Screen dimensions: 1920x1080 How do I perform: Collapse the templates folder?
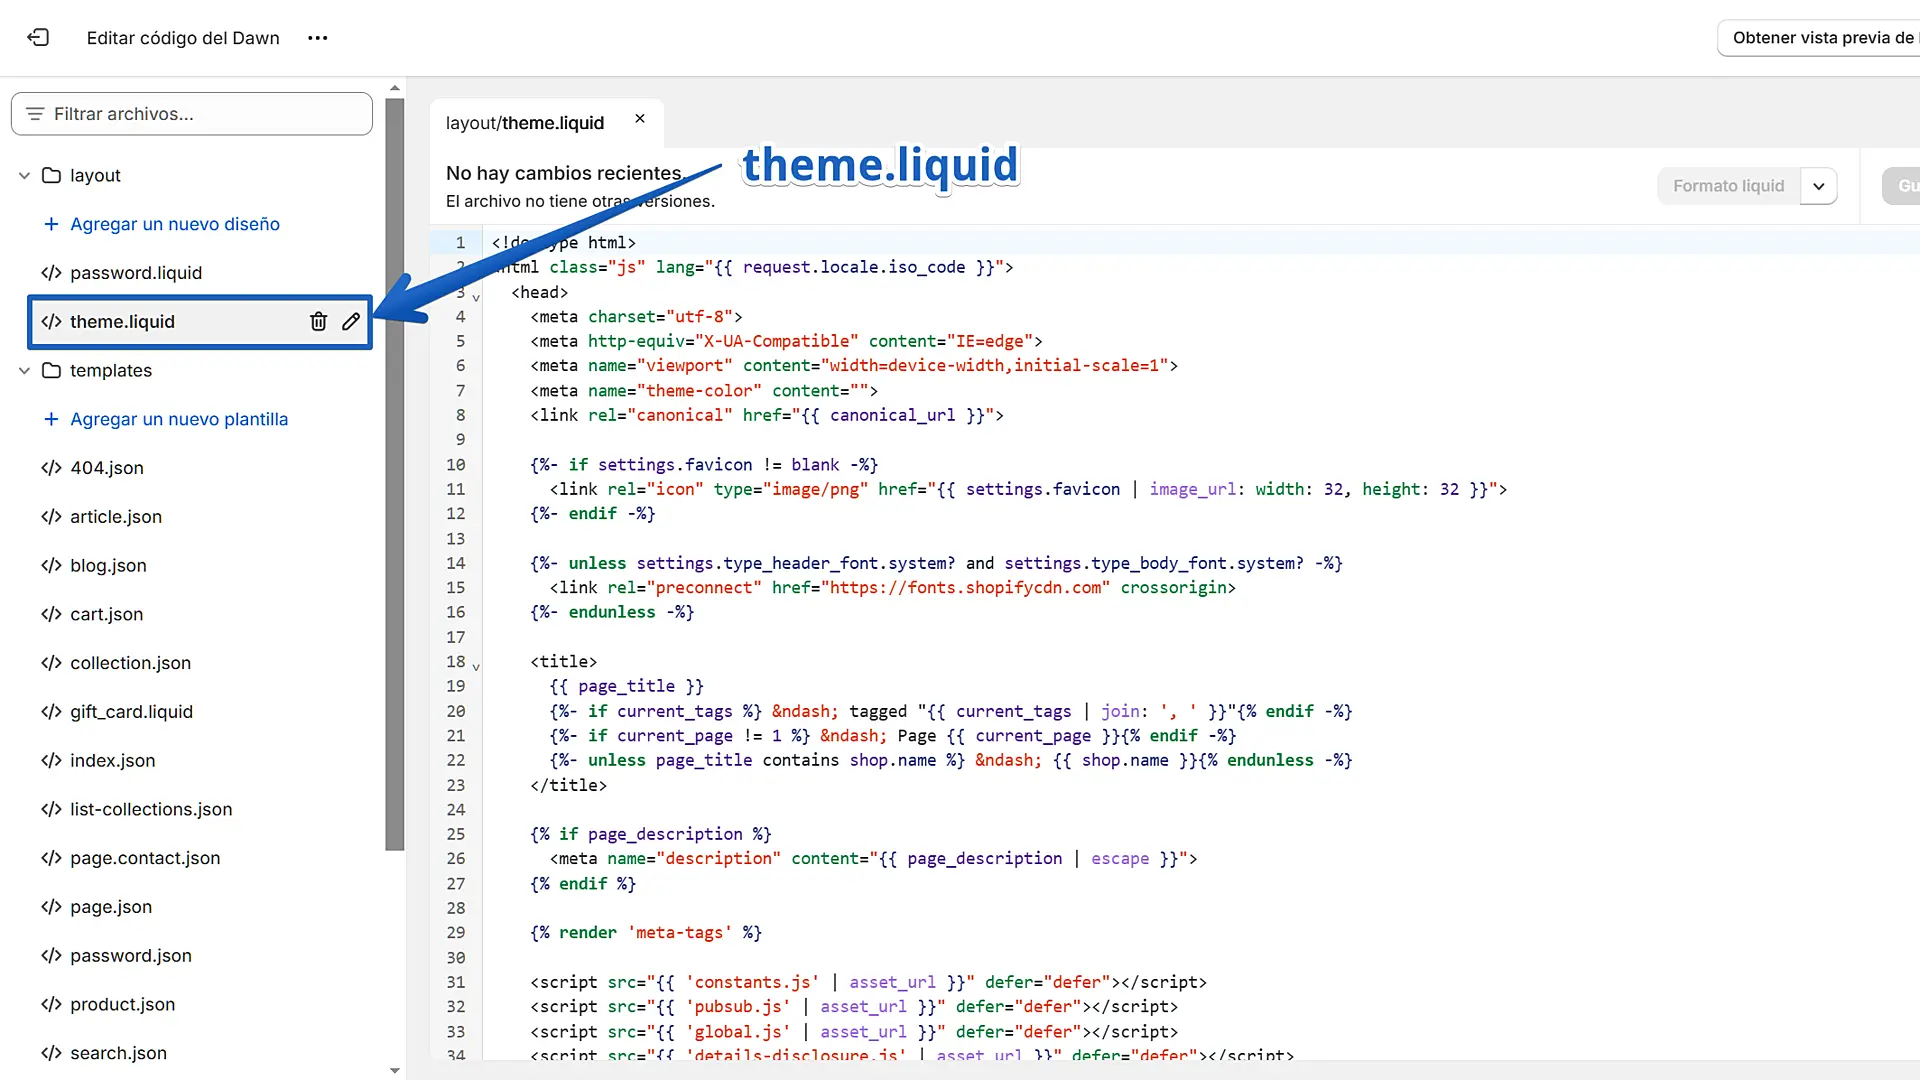point(24,371)
